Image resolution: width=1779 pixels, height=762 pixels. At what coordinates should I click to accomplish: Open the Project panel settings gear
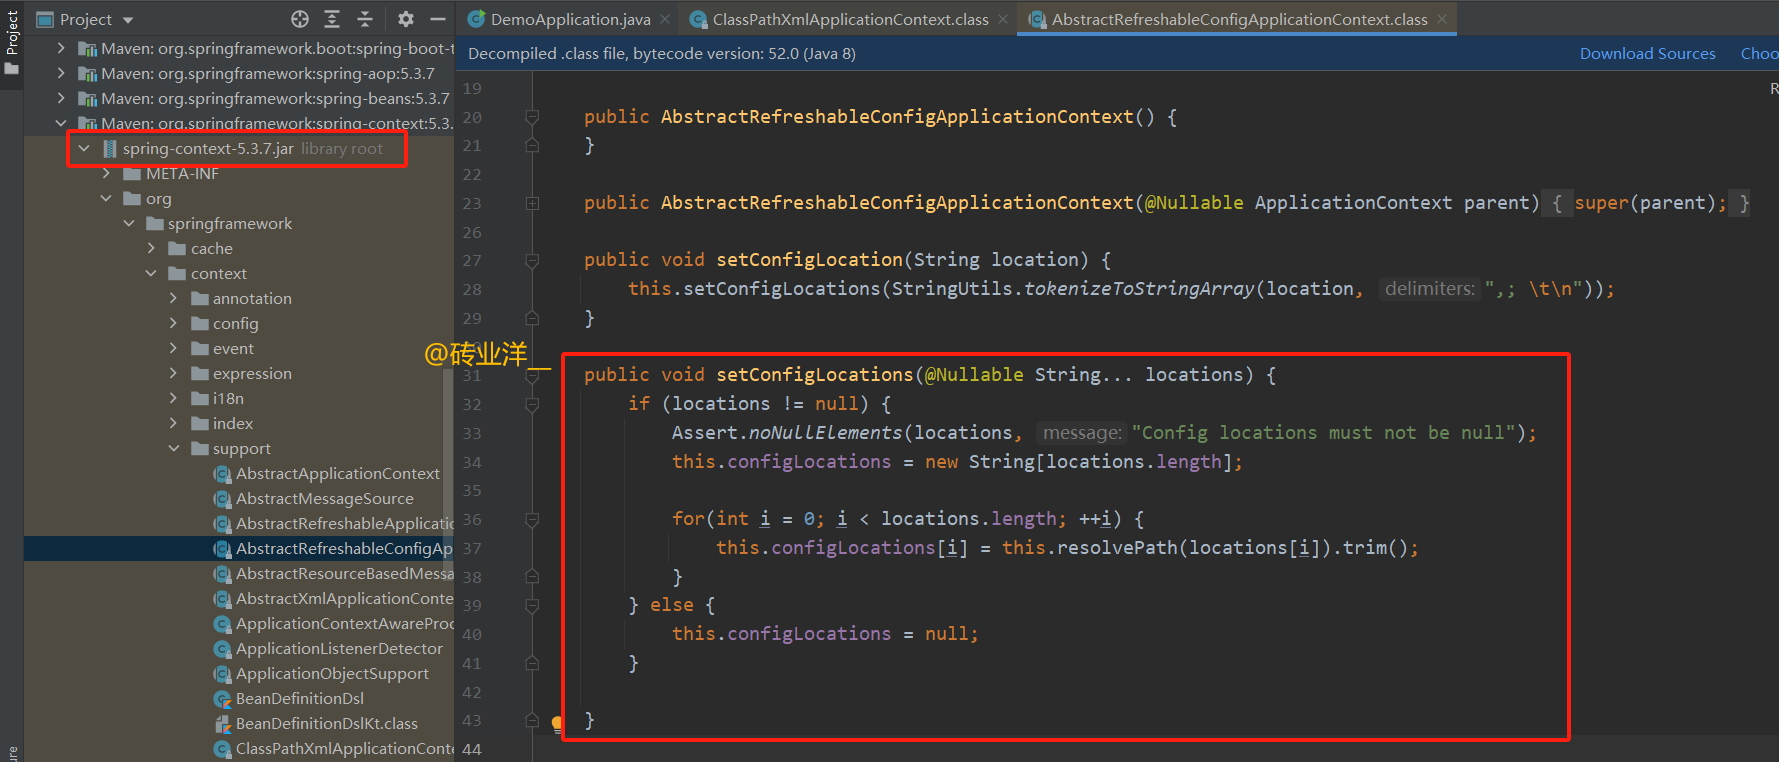coord(405,19)
